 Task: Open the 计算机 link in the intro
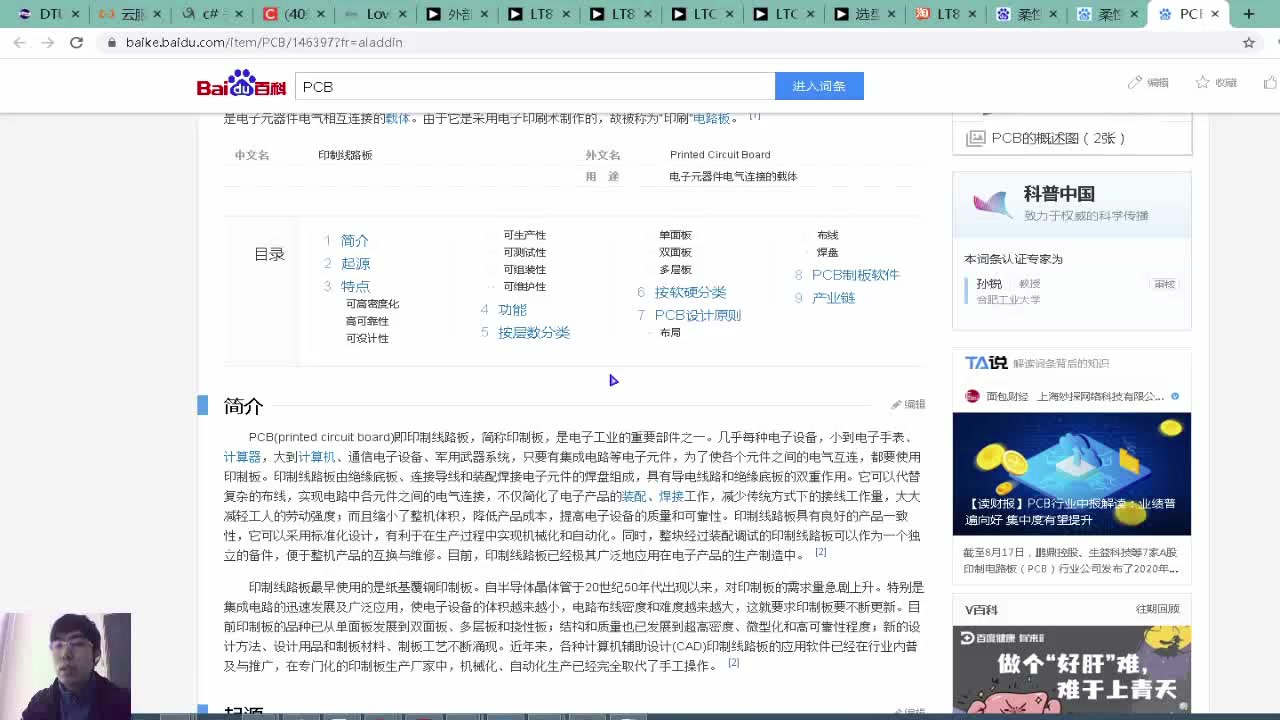click(317, 457)
